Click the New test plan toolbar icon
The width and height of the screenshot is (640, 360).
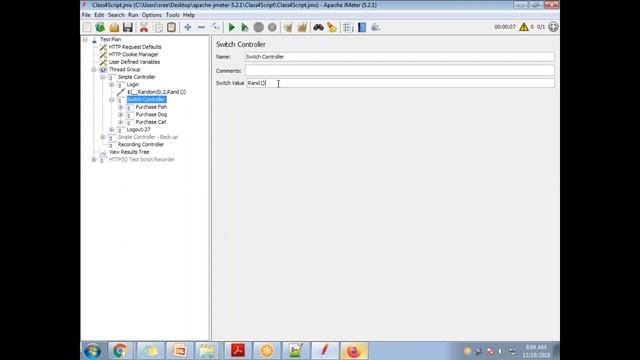(87, 27)
